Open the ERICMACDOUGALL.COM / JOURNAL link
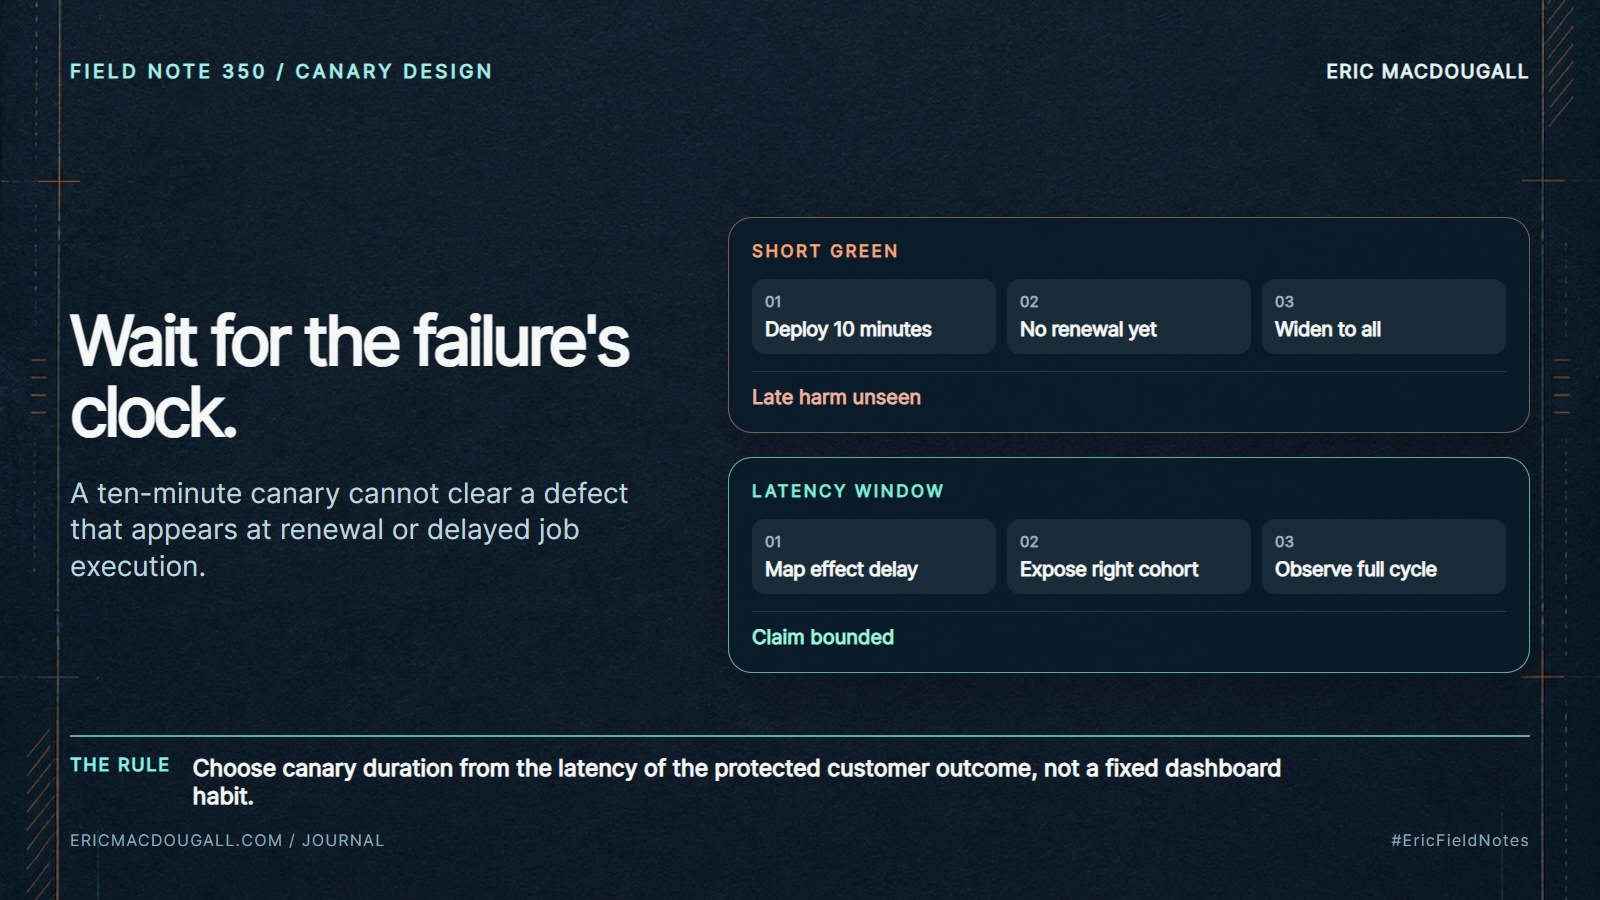Screen dimensions: 1600x900 pos(227,840)
